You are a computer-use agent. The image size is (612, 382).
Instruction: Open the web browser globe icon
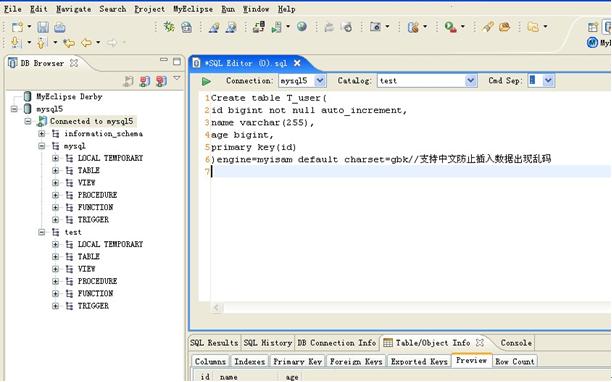click(301, 27)
